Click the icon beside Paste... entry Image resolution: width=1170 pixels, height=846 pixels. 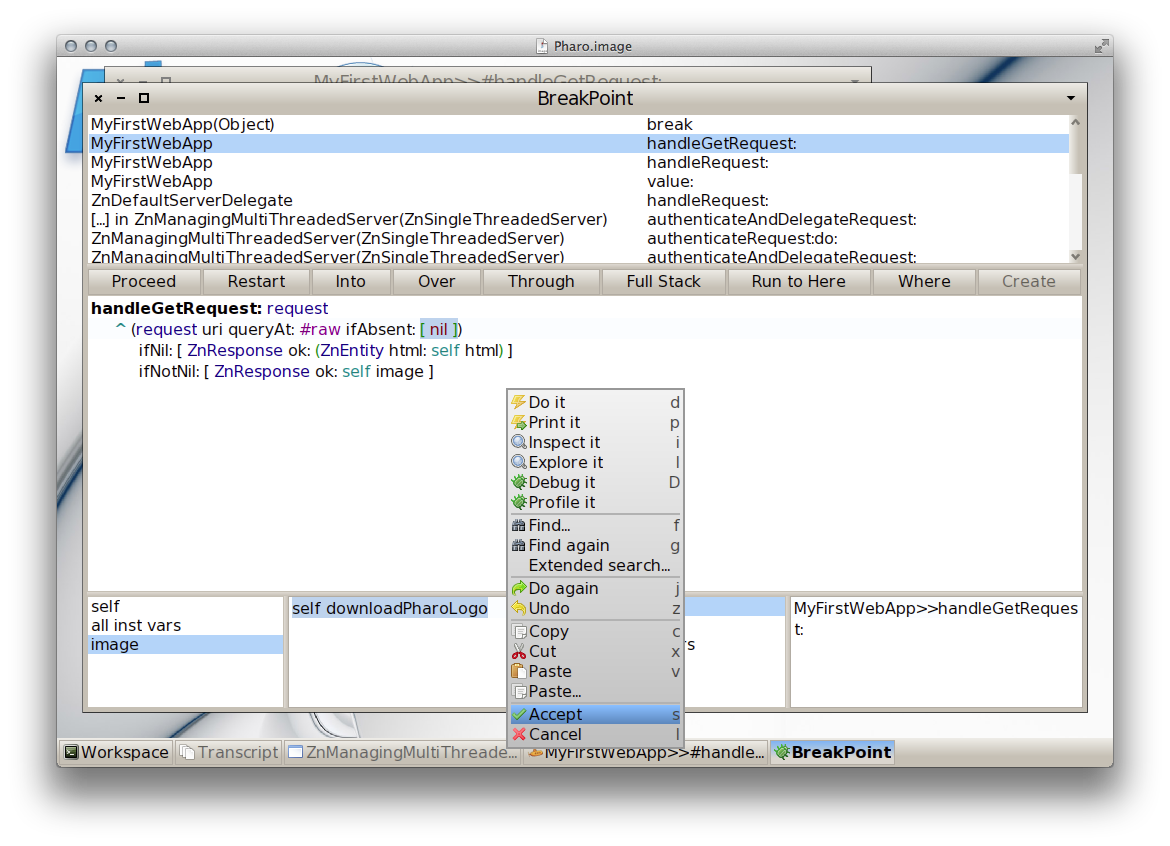519,692
